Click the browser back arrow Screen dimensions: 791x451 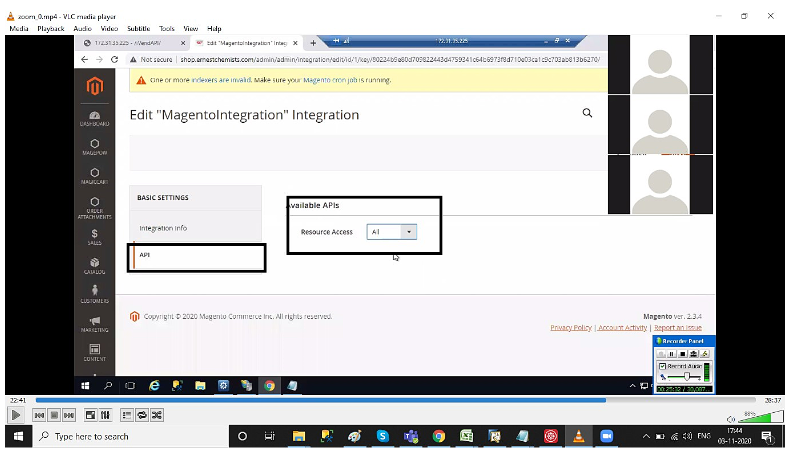[x=84, y=60]
